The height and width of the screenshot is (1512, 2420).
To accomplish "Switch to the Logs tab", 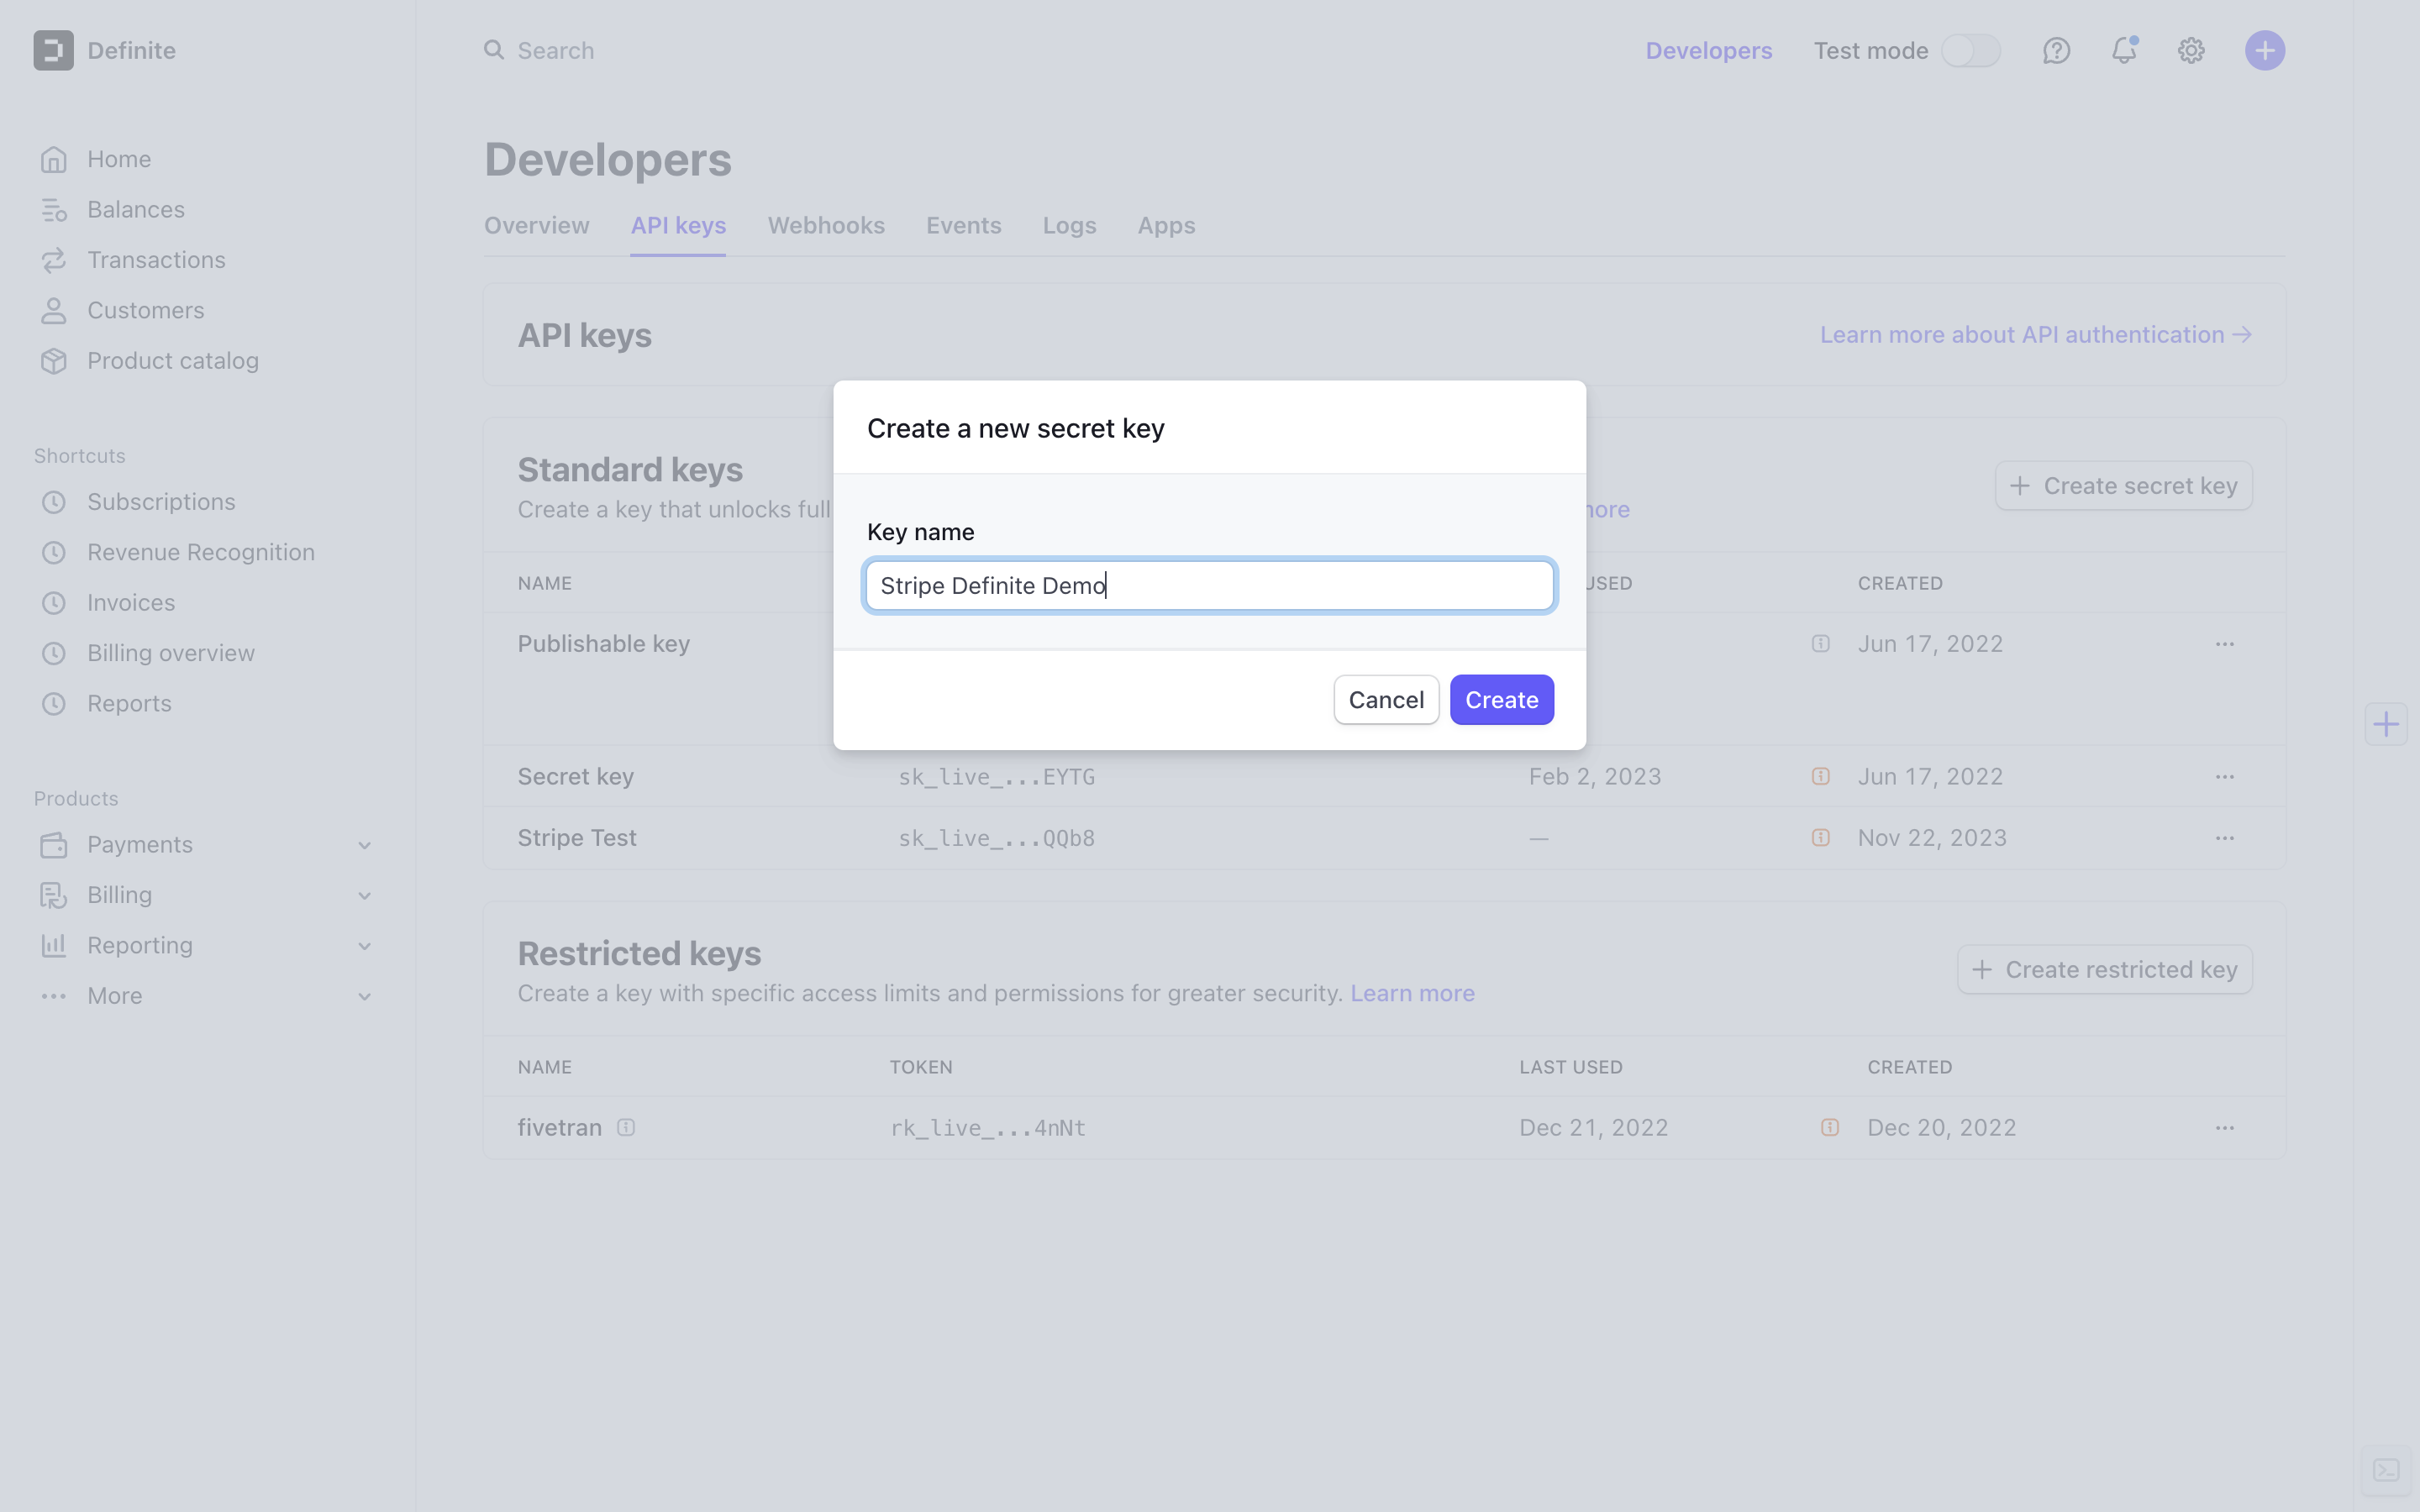I will pos(1069,226).
